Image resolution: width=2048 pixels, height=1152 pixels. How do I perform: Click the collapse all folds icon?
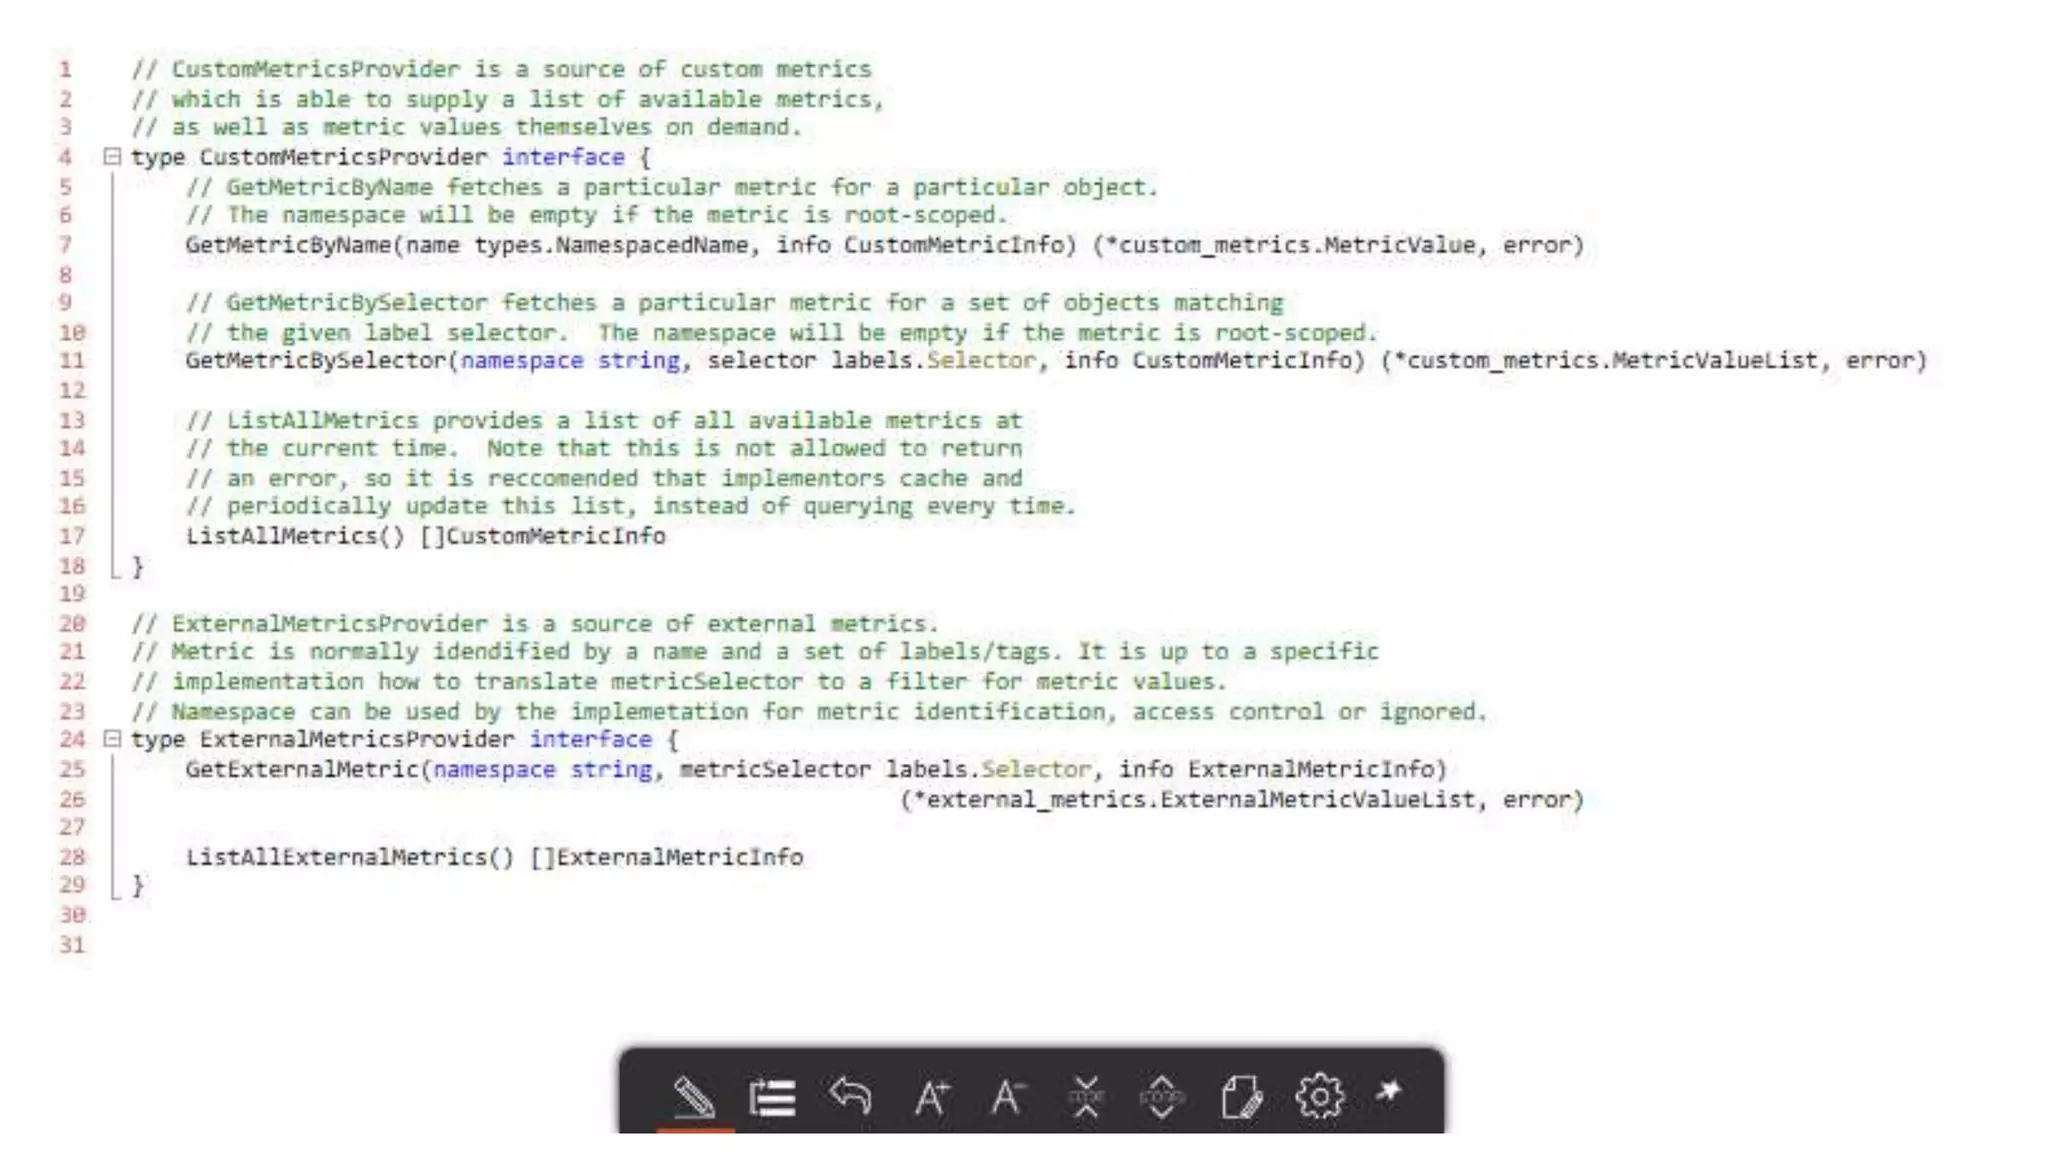point(1086,1097)
